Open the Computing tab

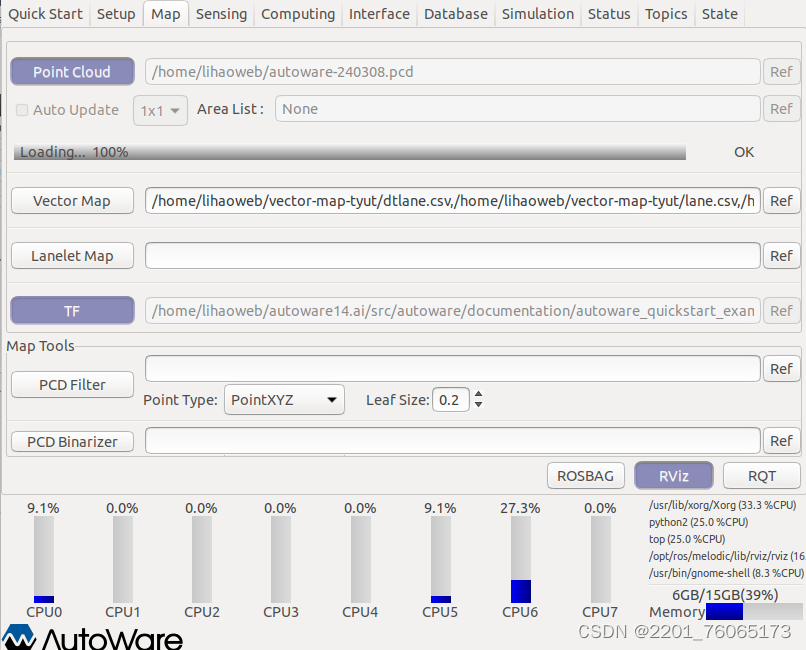coord(297,14)
